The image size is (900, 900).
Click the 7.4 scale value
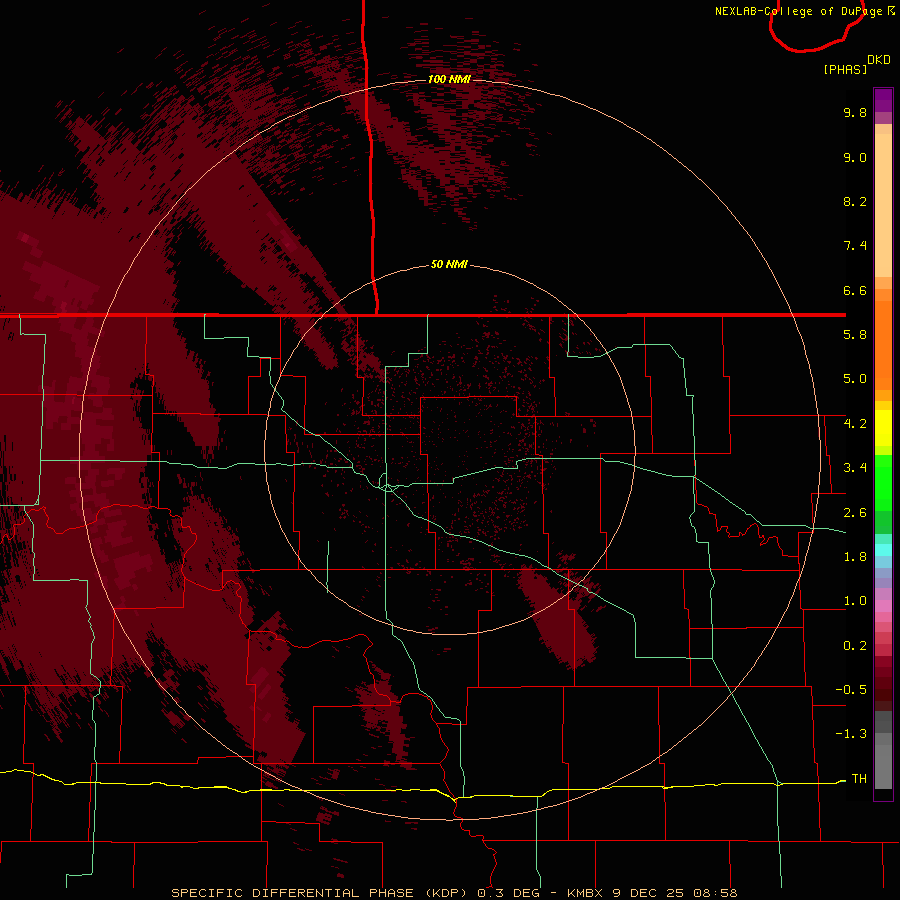[855, 246]
